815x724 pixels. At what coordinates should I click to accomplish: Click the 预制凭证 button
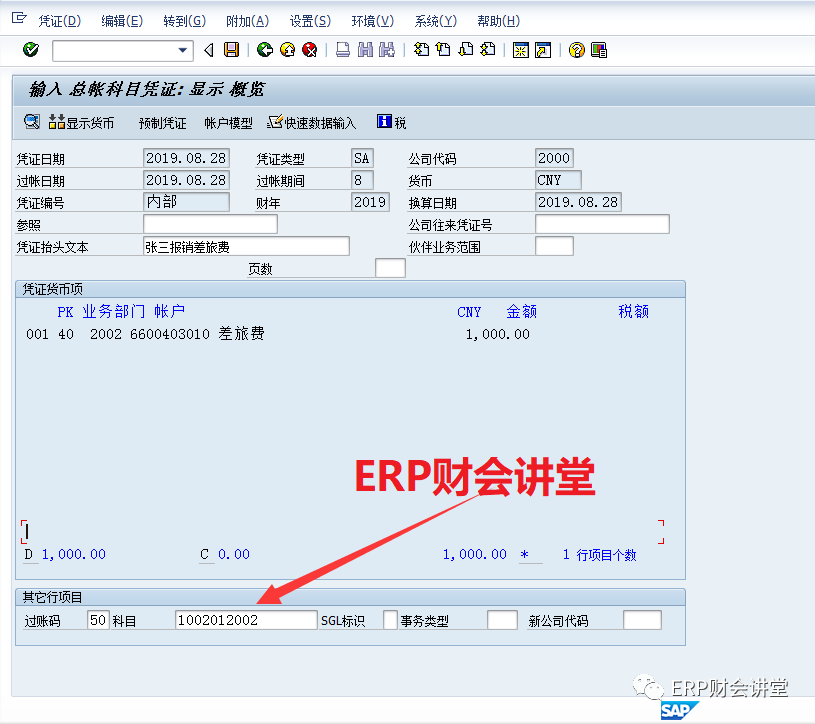click(x=162, y=123)
